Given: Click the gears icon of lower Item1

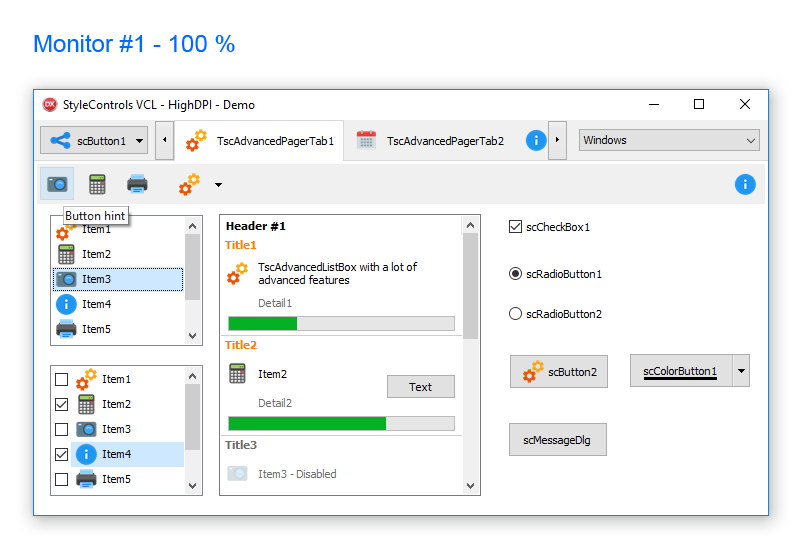Looking at the screenshot, I should (86, 380).
